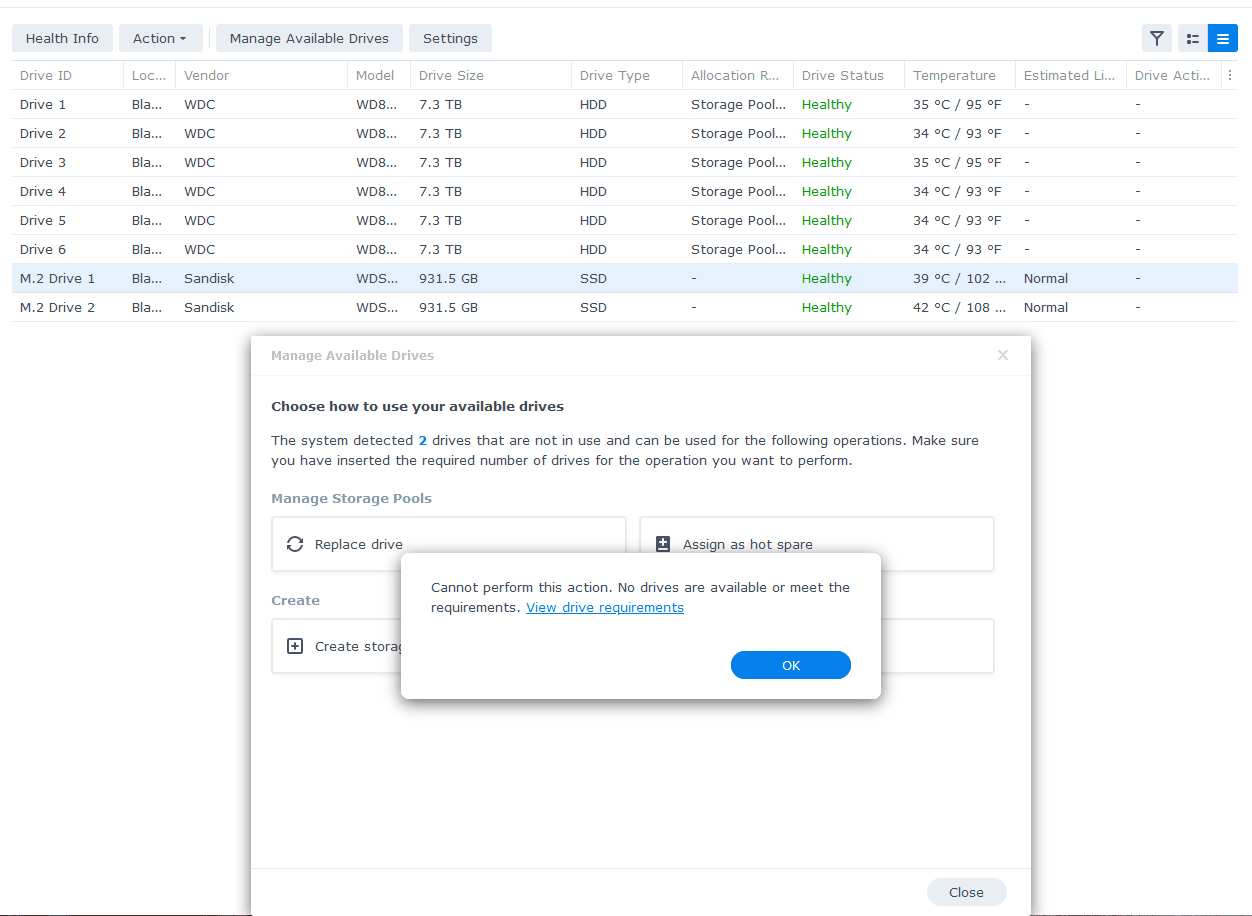Screen dimensions: 1252x916
Task: Close the Manage Available Drives dialog via X
Action: (1003, 355)
